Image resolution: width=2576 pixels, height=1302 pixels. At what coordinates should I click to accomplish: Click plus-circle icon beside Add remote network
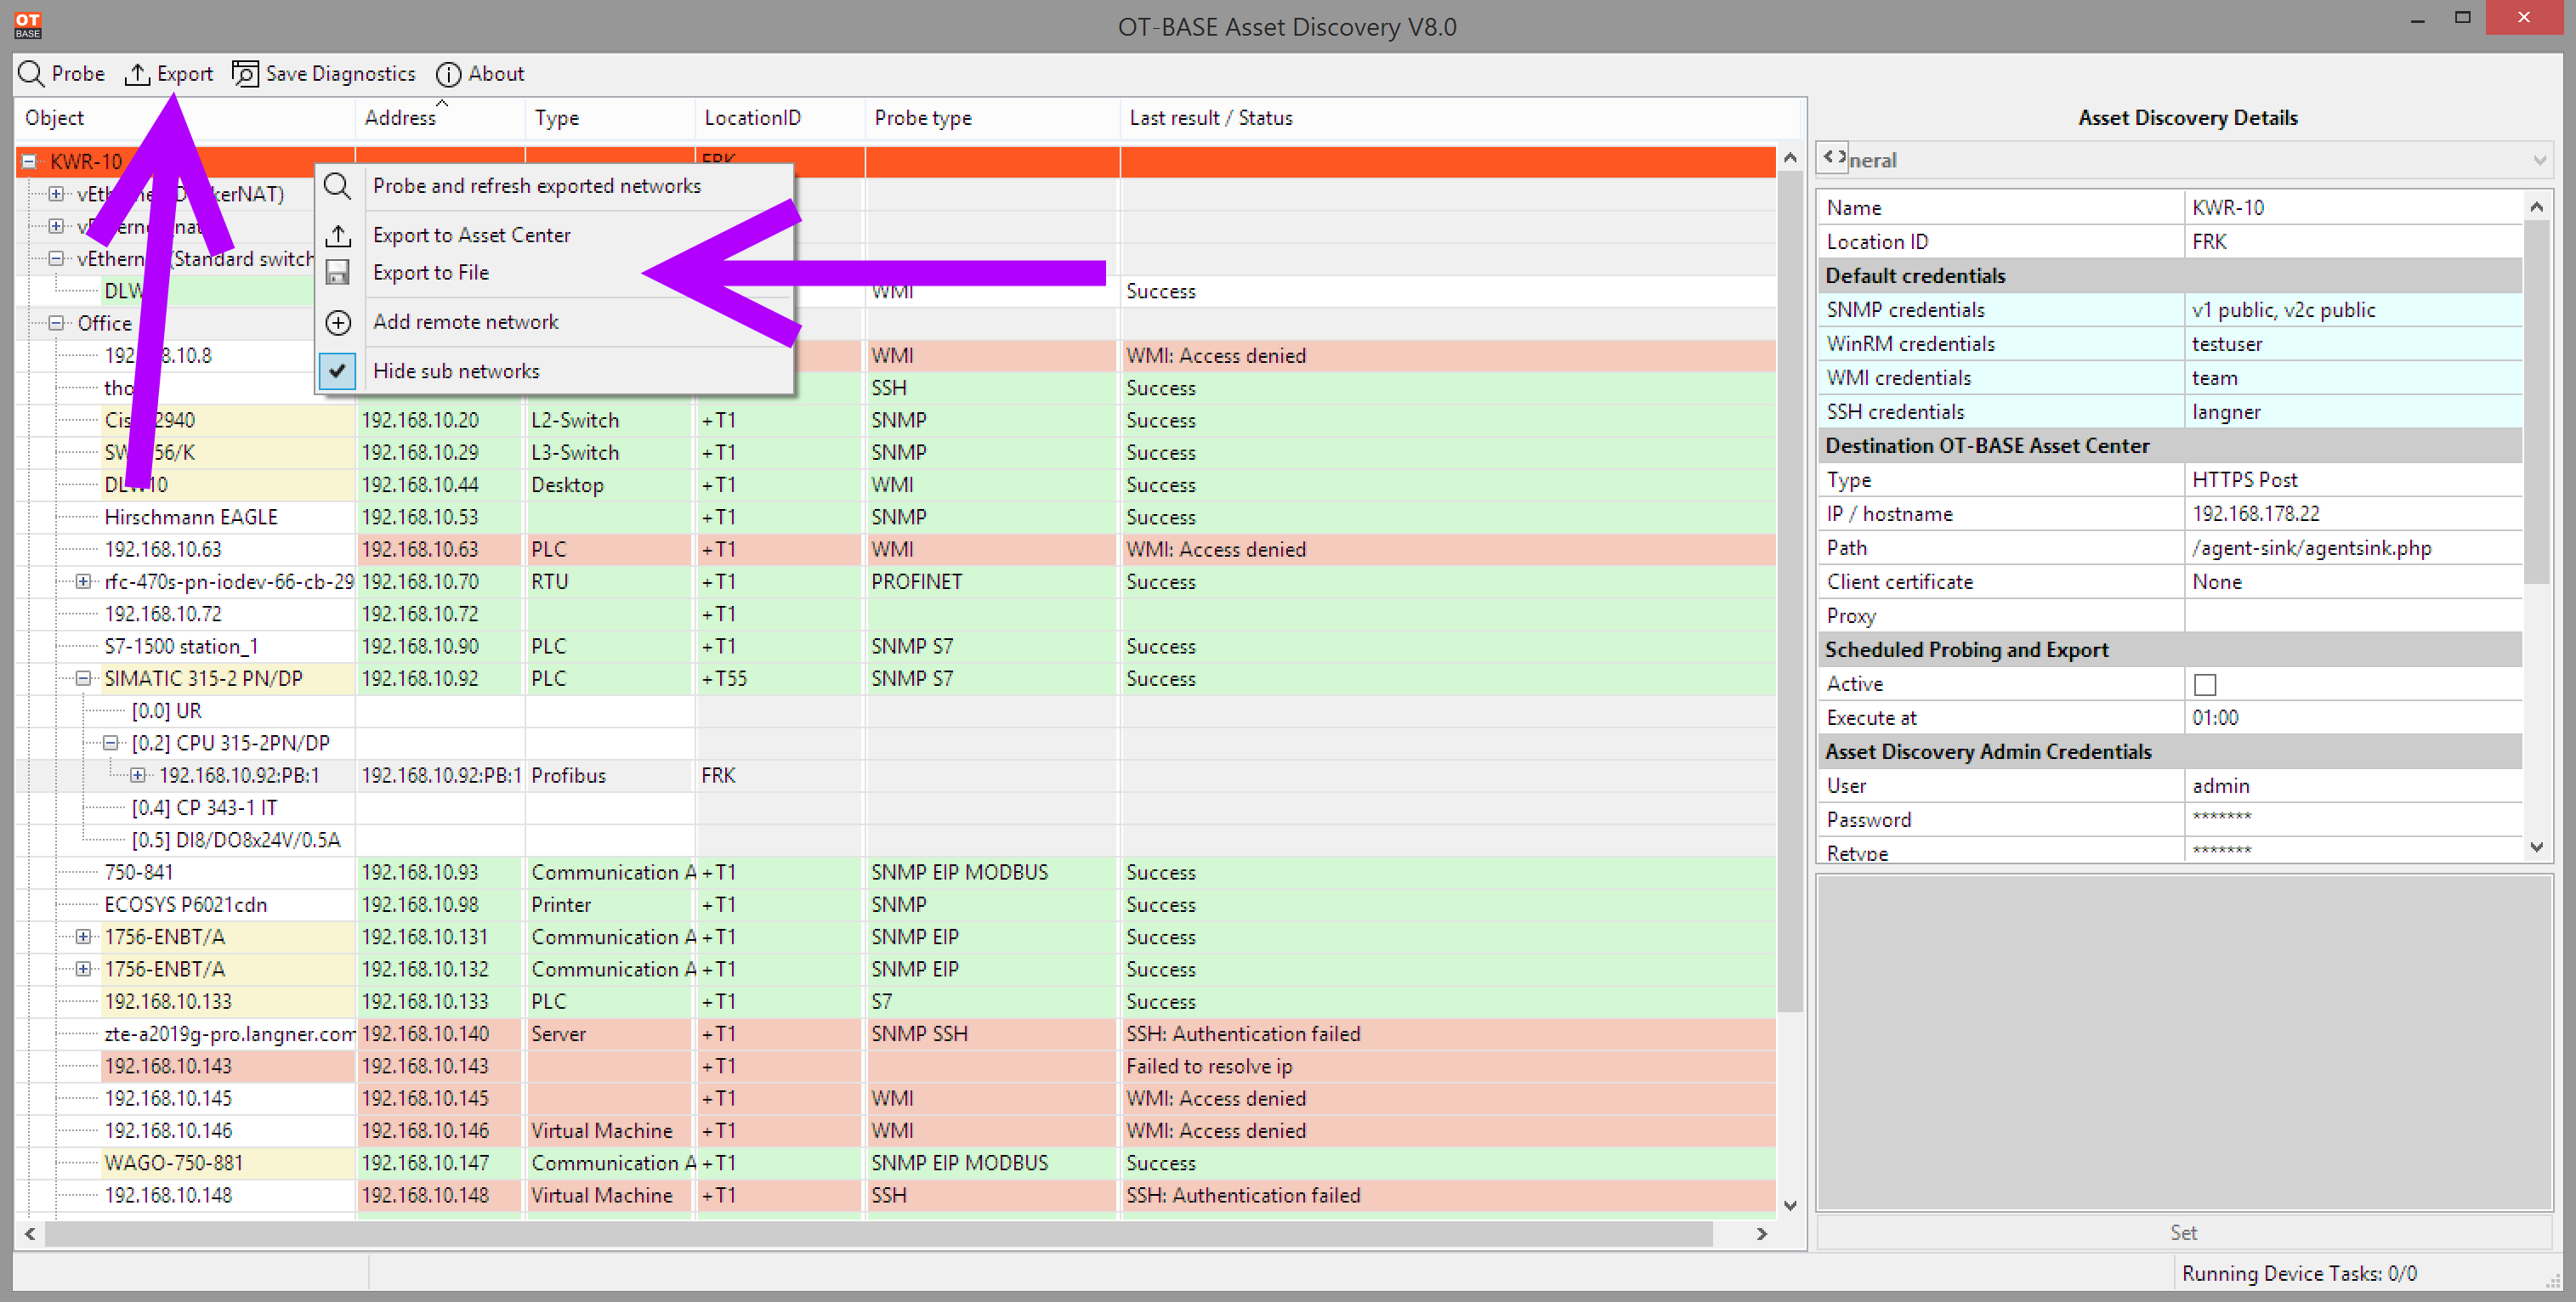click(338, 322)
